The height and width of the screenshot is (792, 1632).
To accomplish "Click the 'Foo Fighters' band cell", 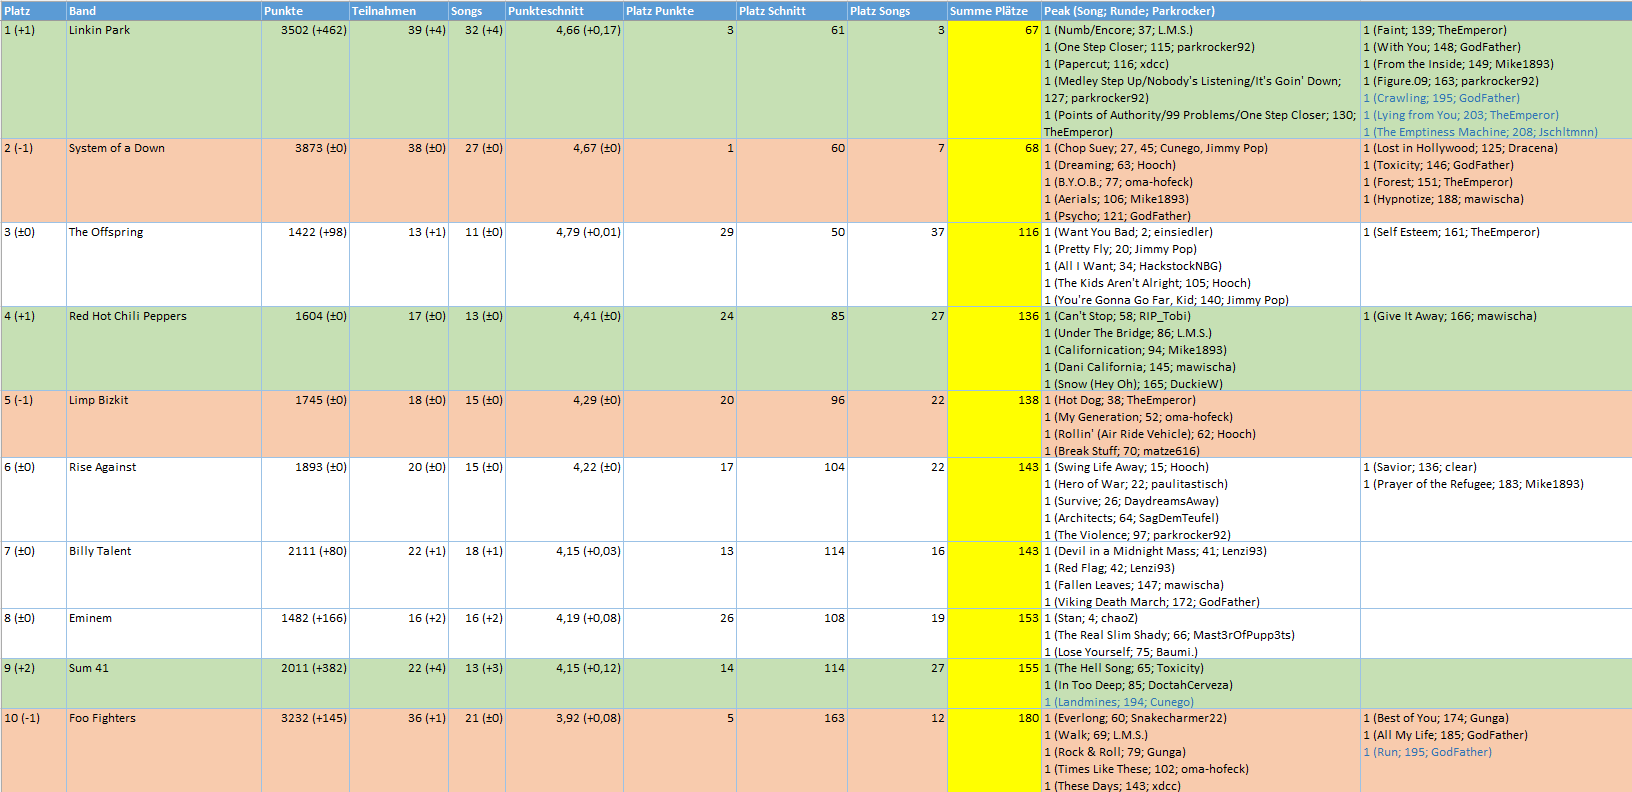I will click(164, 751).
